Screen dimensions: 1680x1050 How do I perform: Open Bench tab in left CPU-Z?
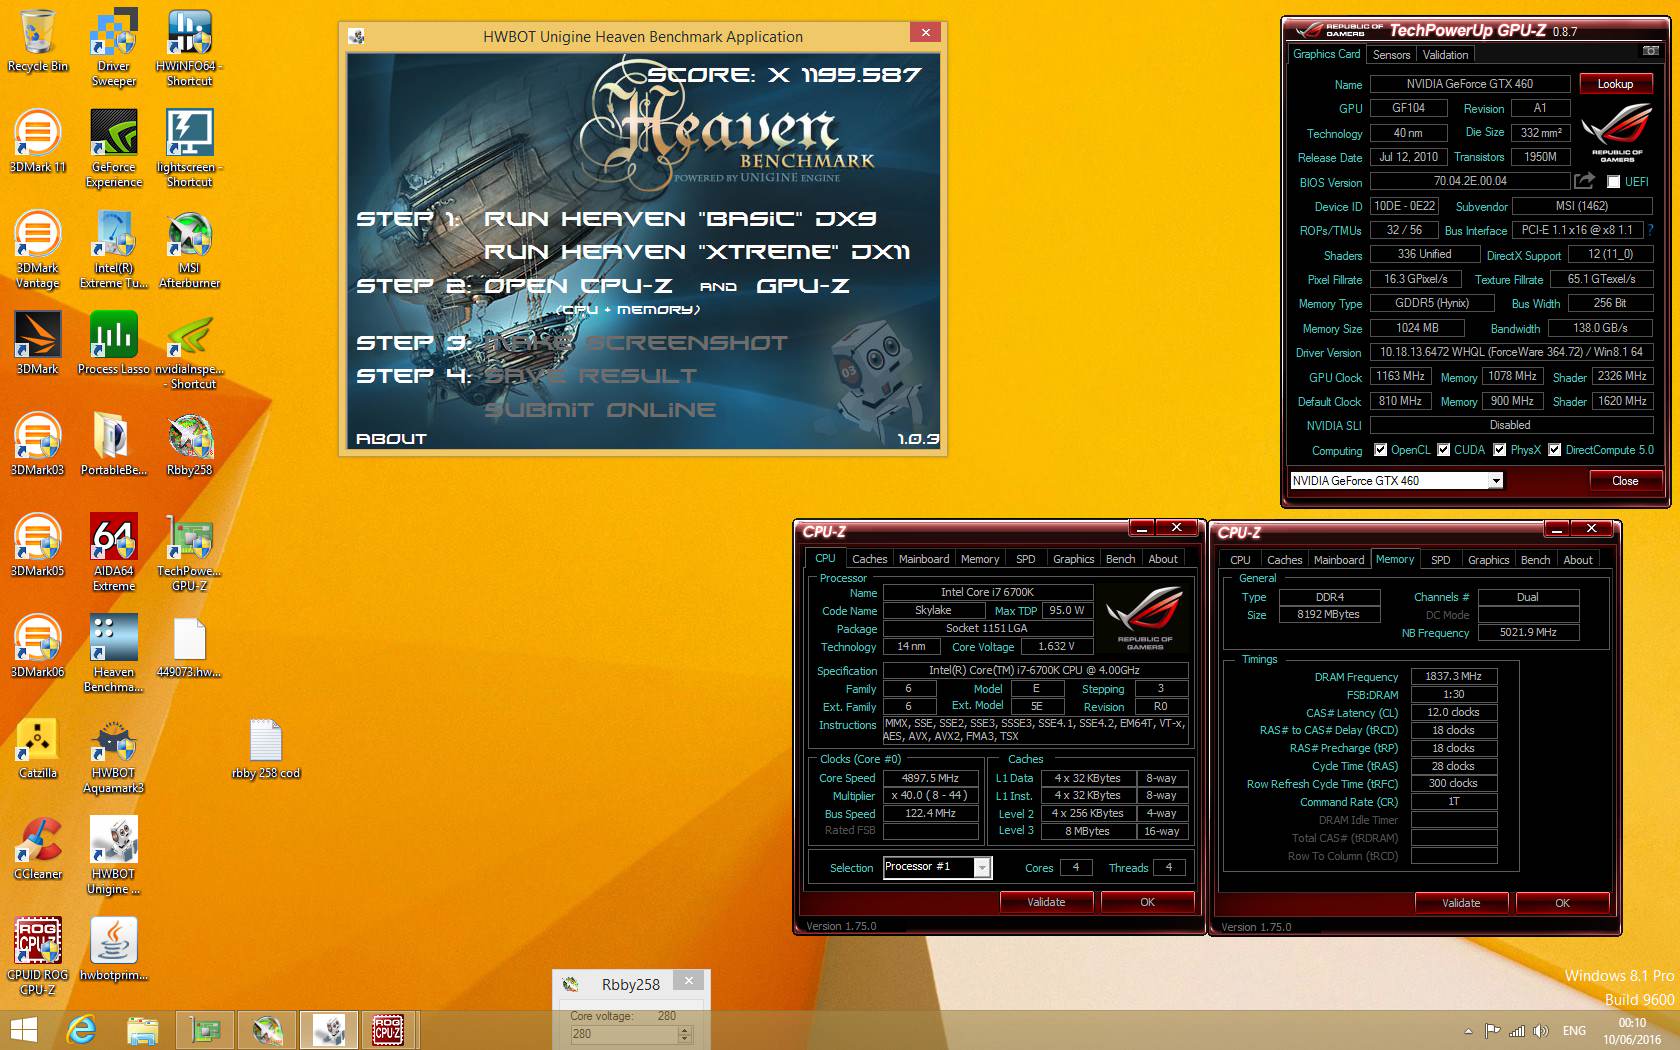tap(1120, 559)
